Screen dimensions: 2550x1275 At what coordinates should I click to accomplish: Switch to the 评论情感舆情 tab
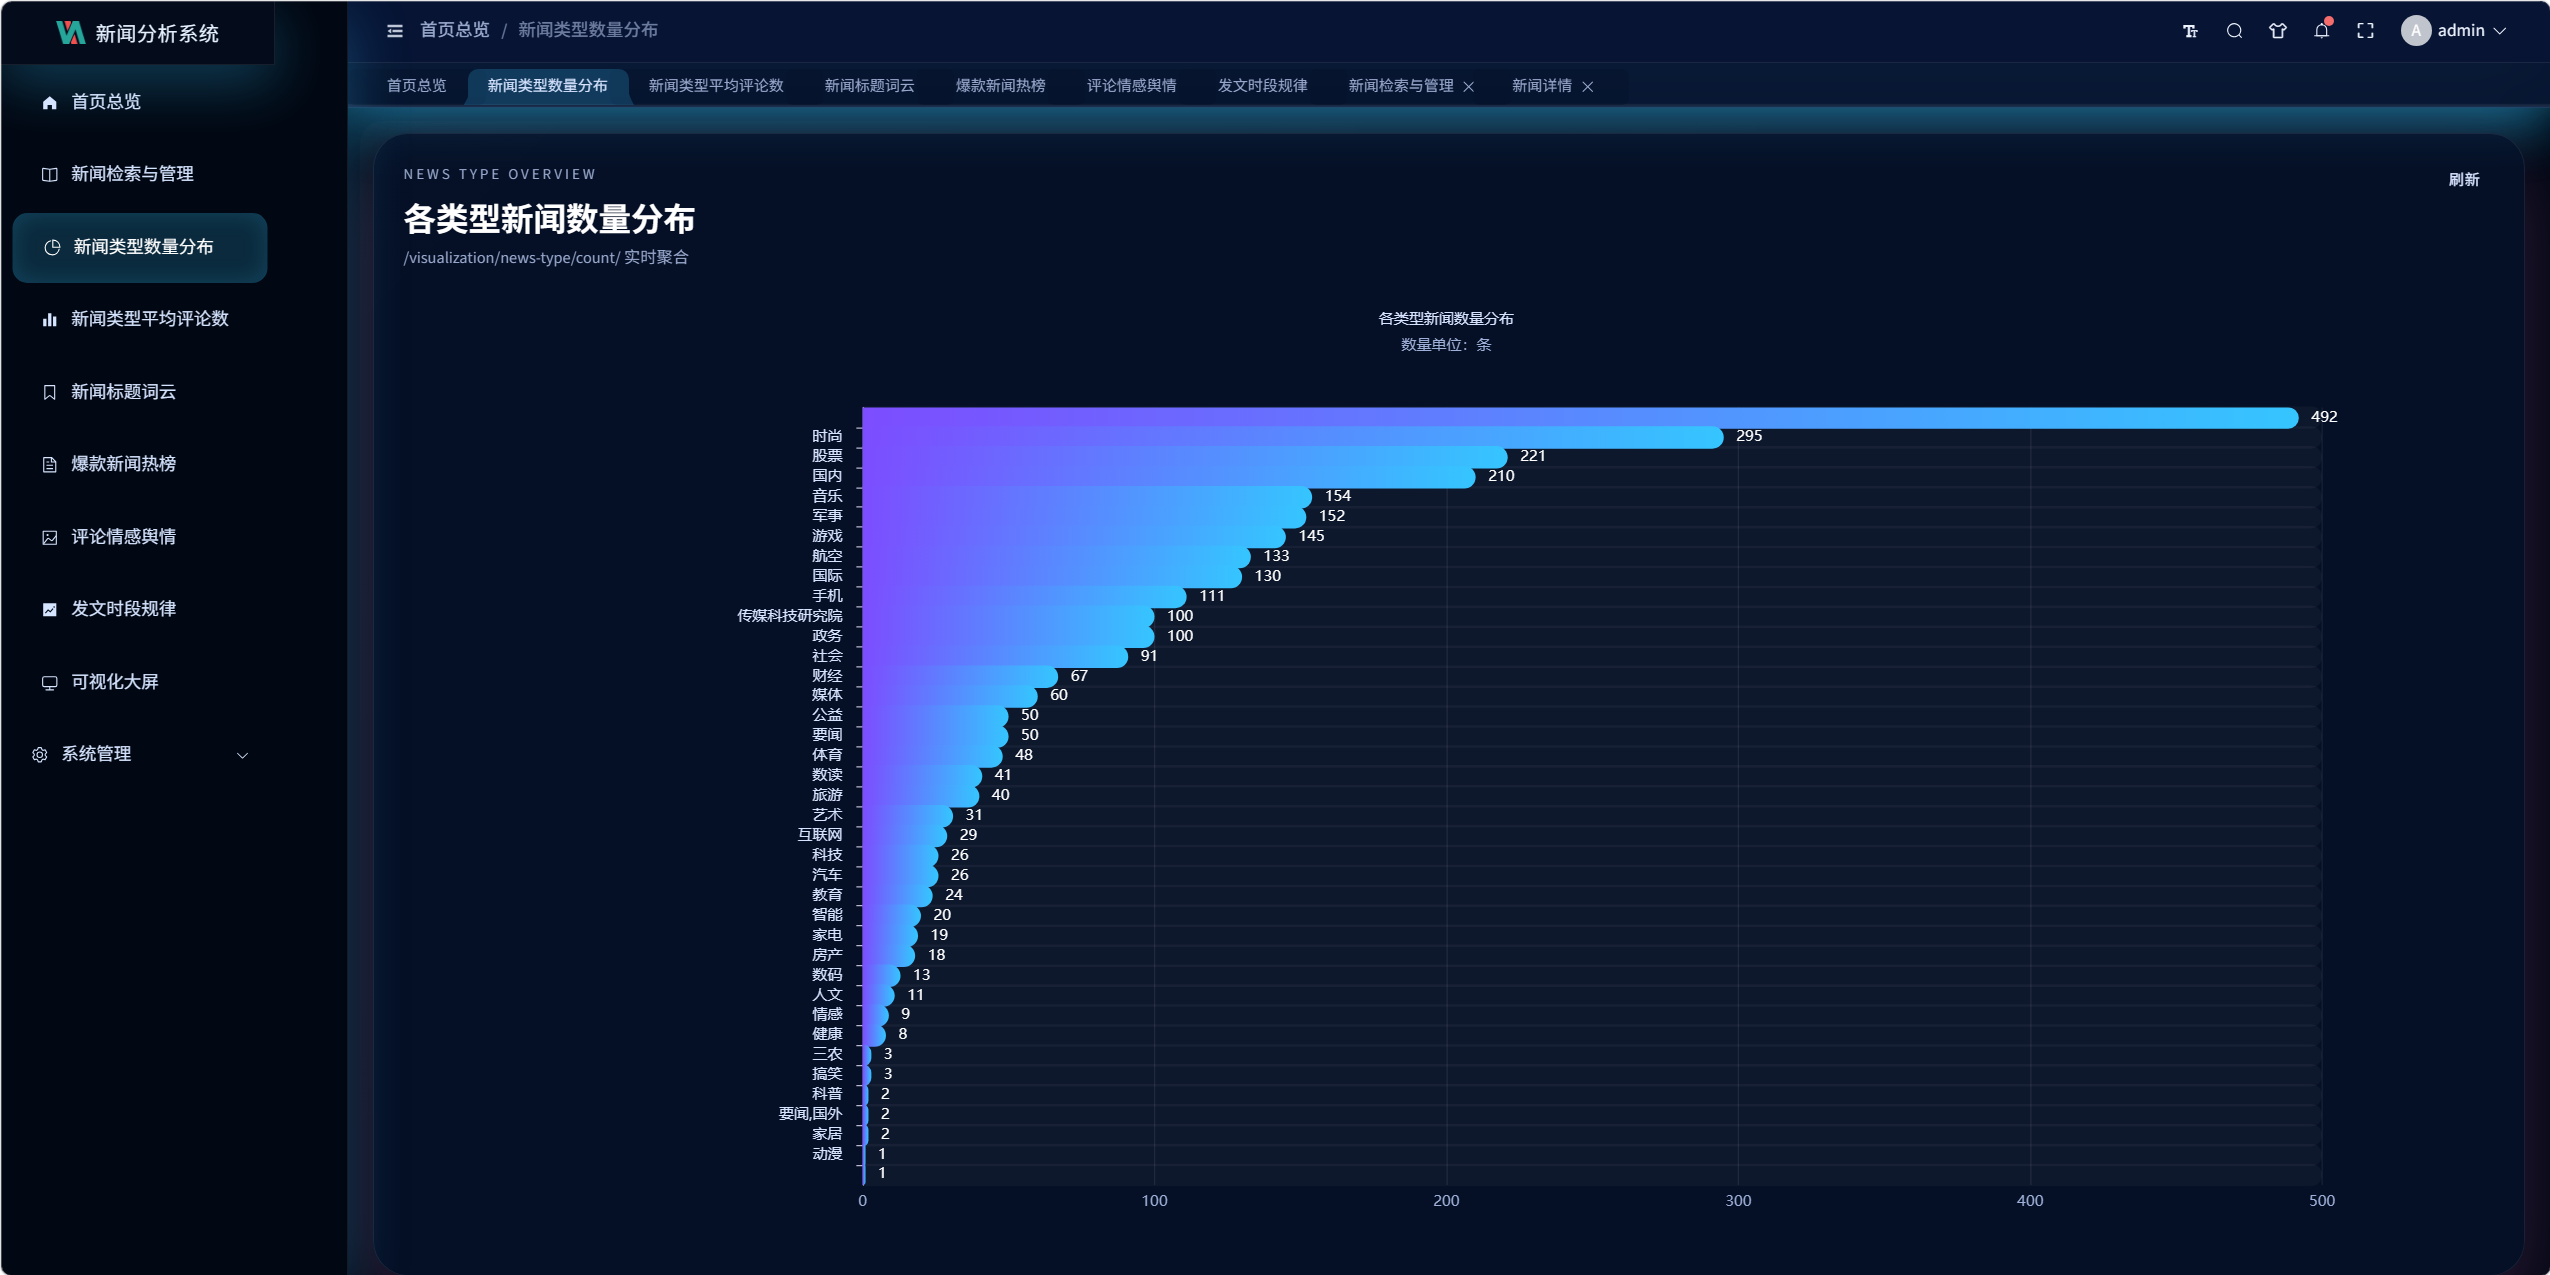click(x=1131, y=86)
